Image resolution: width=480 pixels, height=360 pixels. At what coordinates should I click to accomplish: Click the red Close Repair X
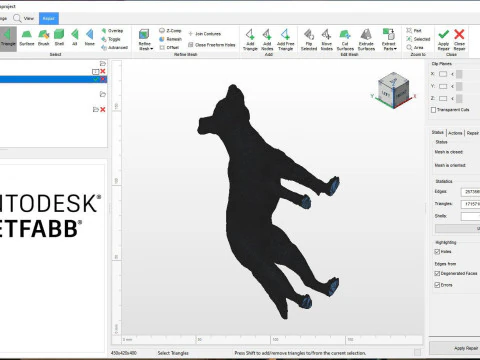[x=459, y=39]
